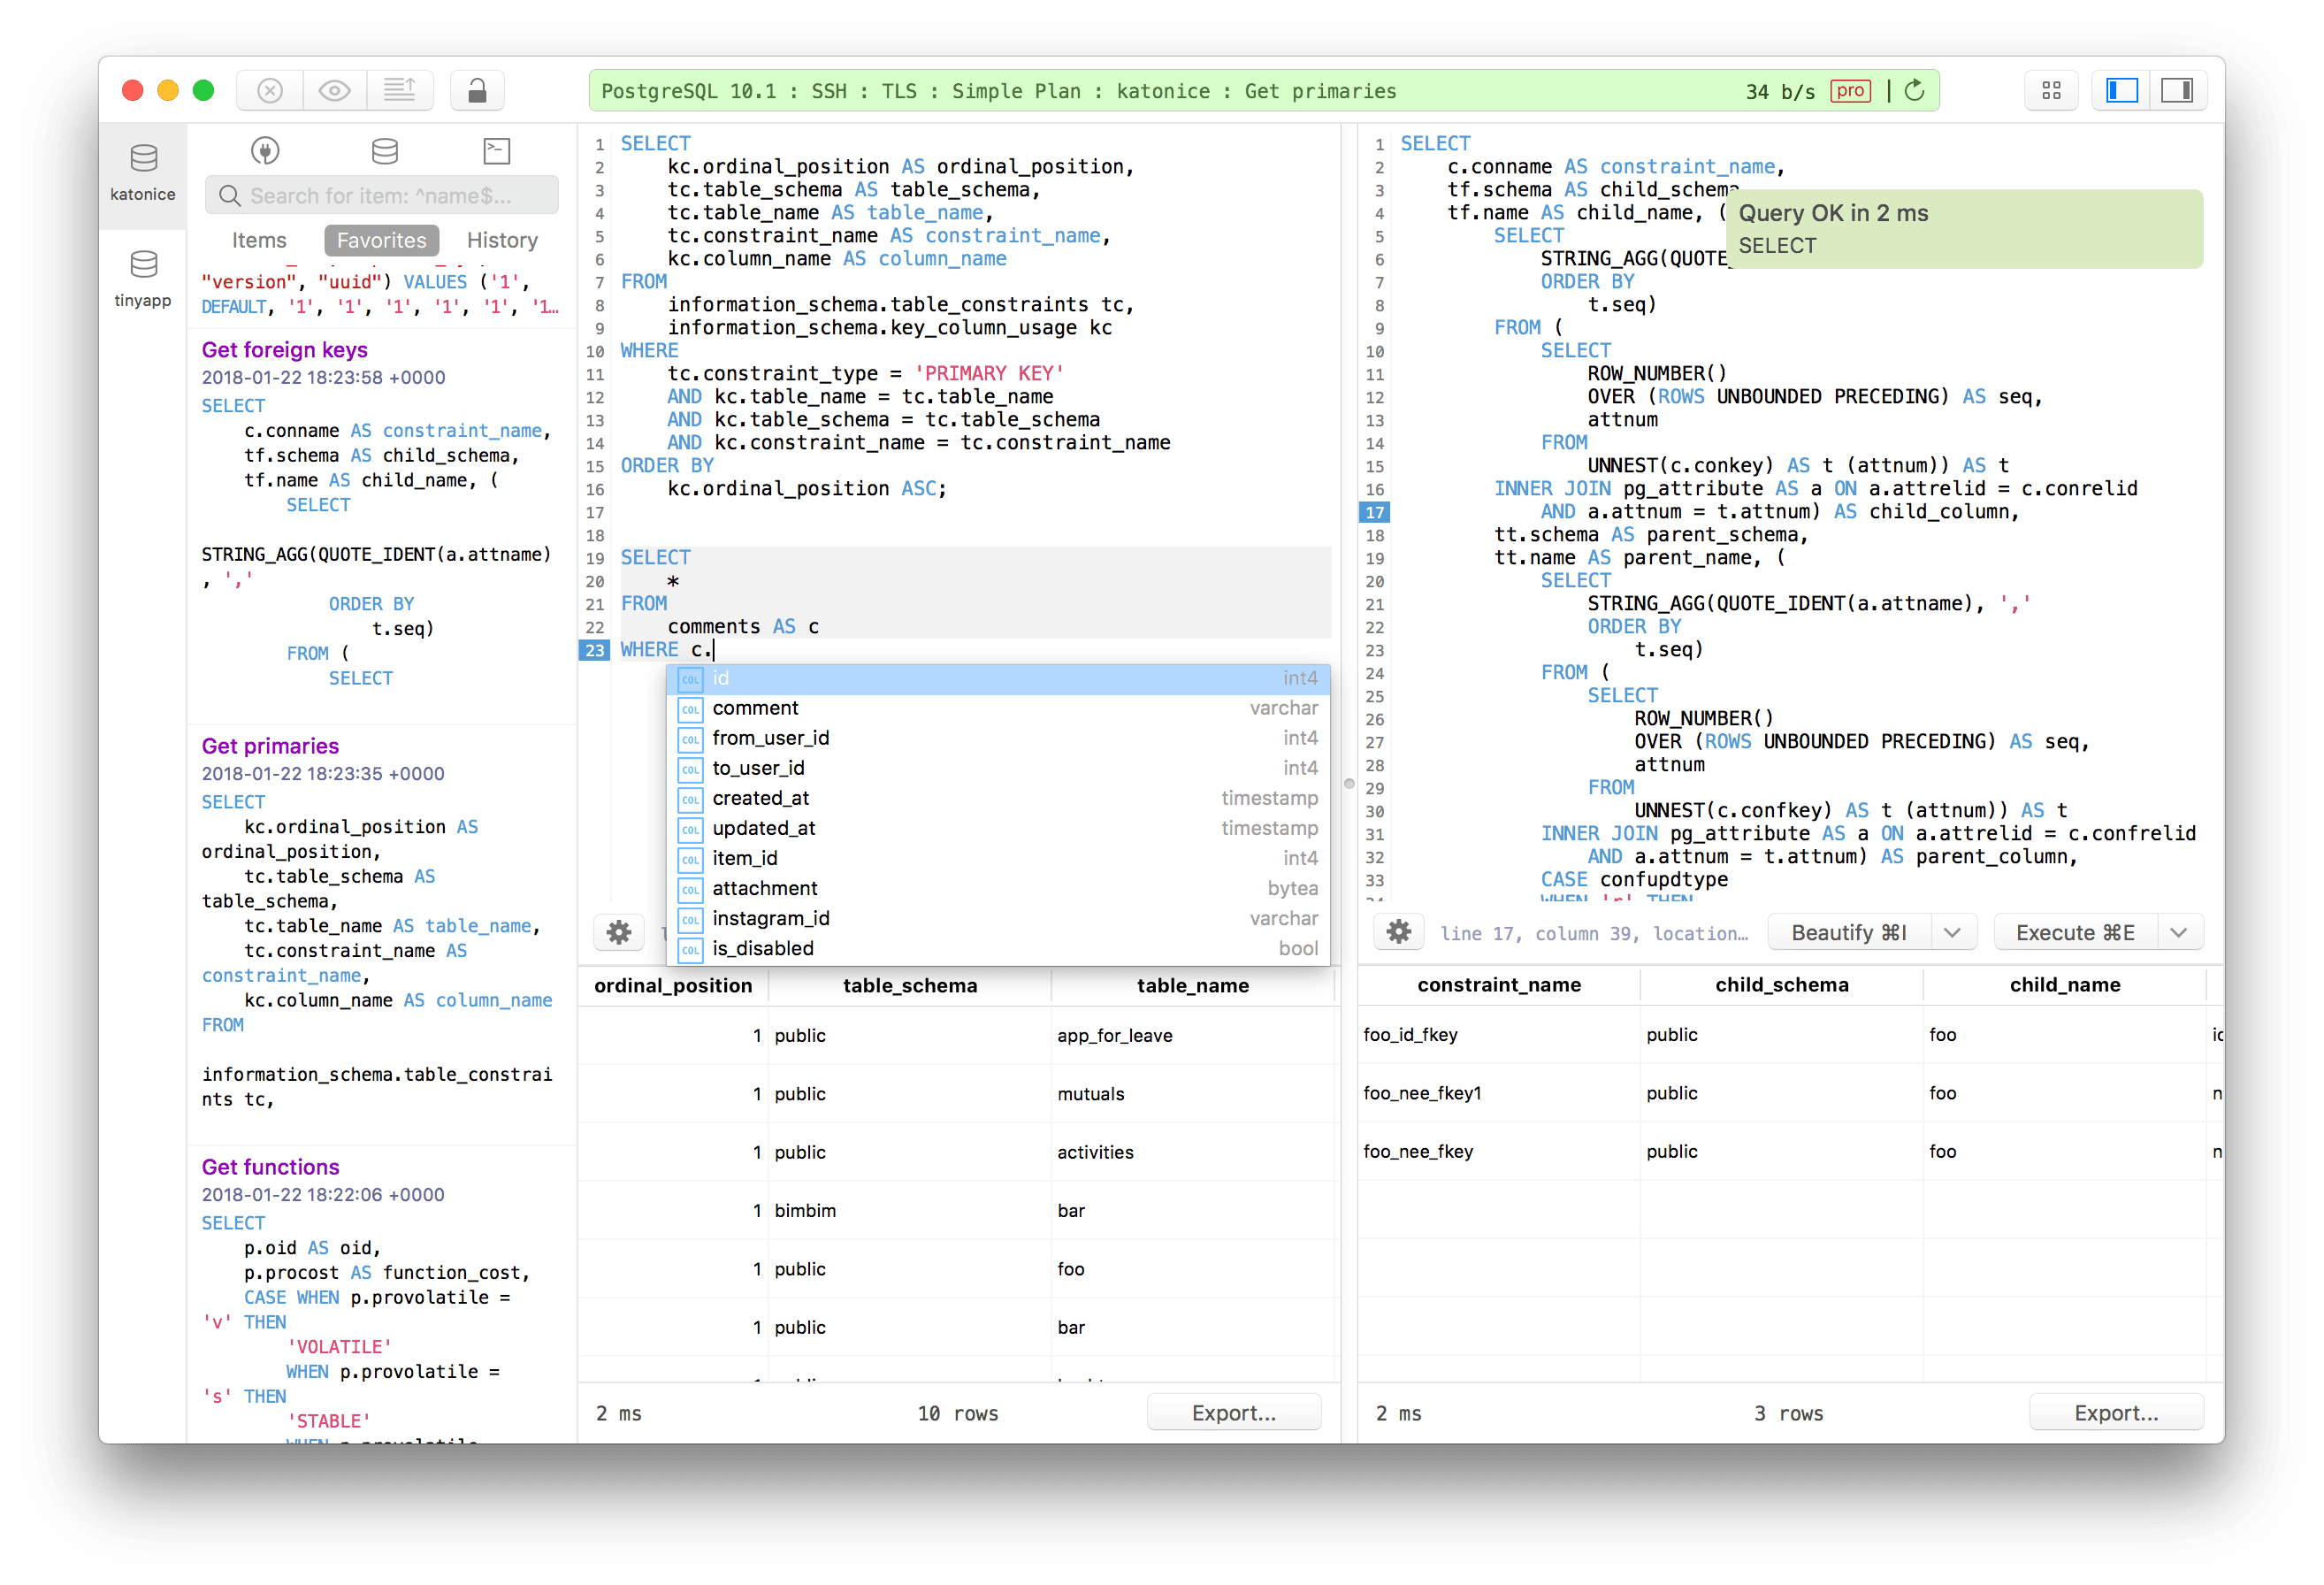
Task: Click the Search for item field
Action: tap(381, 196)
